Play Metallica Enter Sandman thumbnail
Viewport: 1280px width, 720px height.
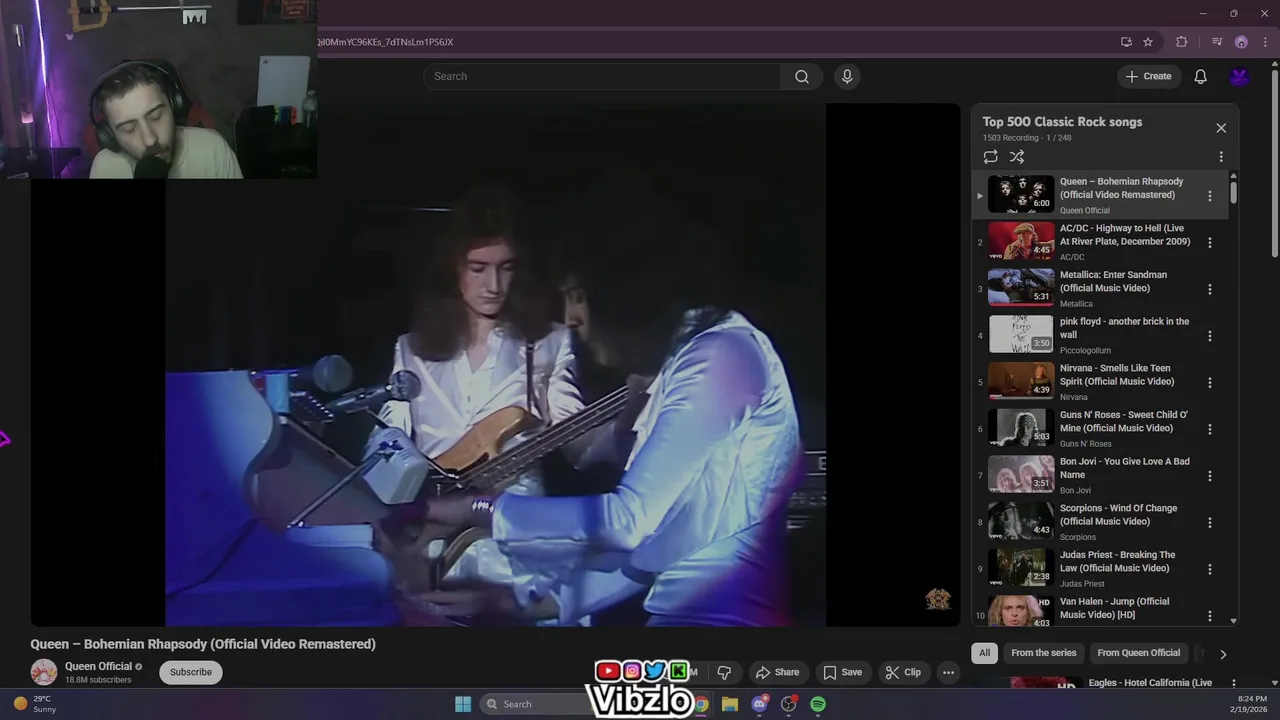1021,288
